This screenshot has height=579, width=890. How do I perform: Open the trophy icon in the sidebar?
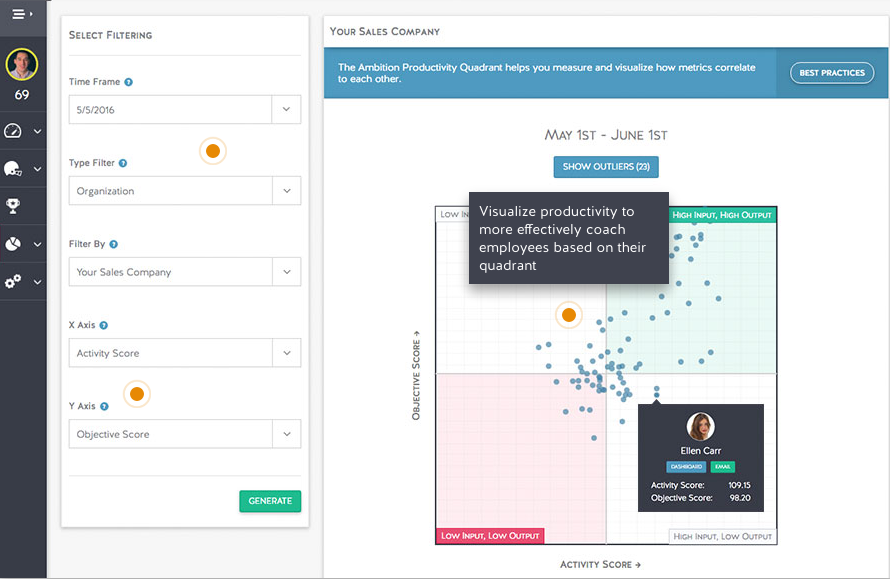coord(14,206)
